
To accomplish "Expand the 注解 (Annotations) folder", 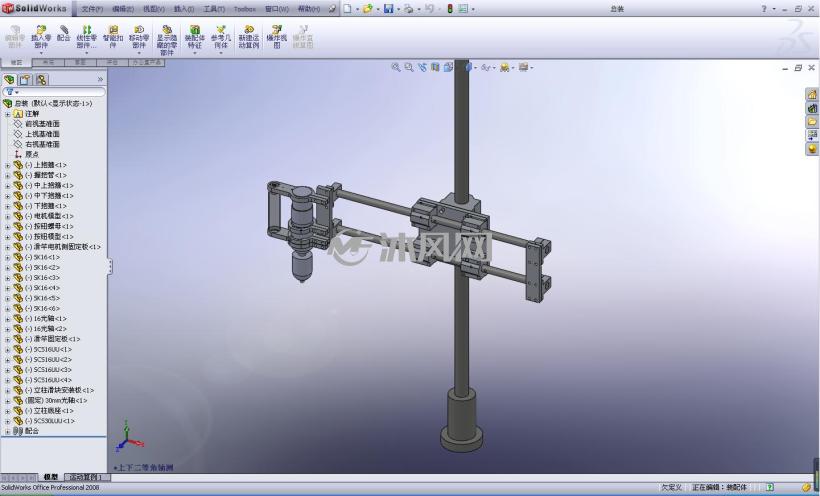I will tap(7, 114).
